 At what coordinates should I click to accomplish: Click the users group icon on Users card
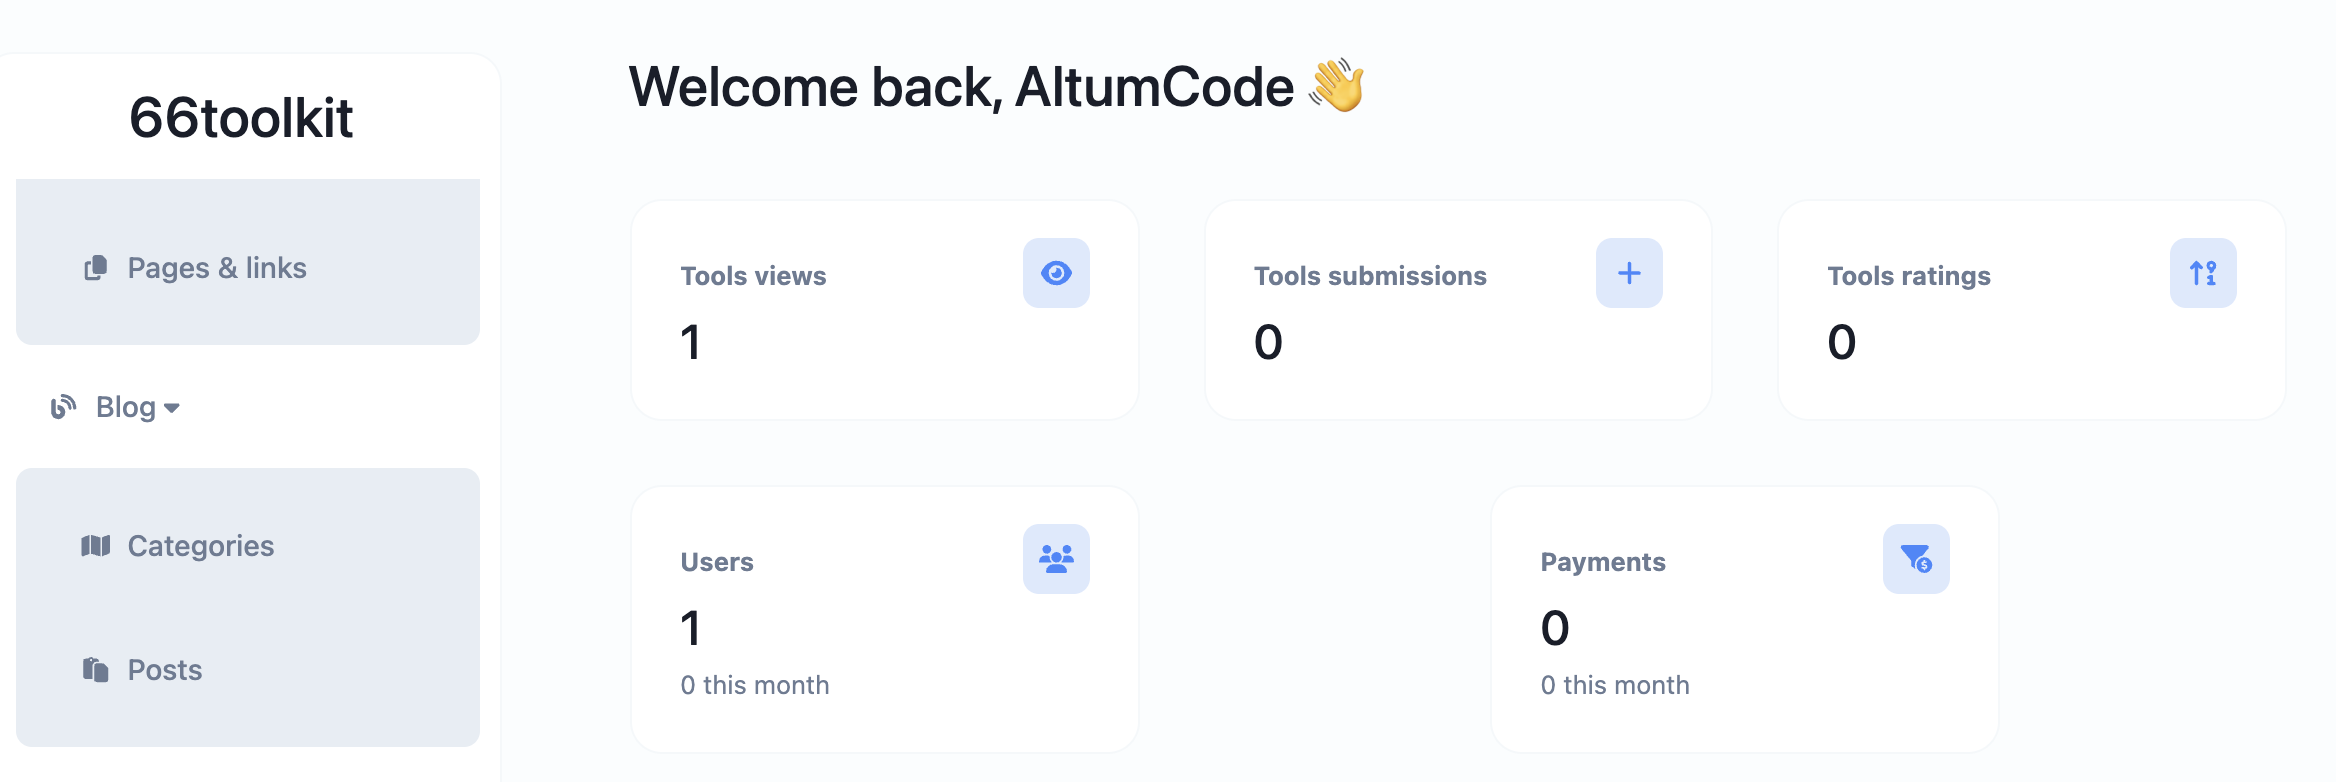pyautogui.click(x=1056, y=559)
